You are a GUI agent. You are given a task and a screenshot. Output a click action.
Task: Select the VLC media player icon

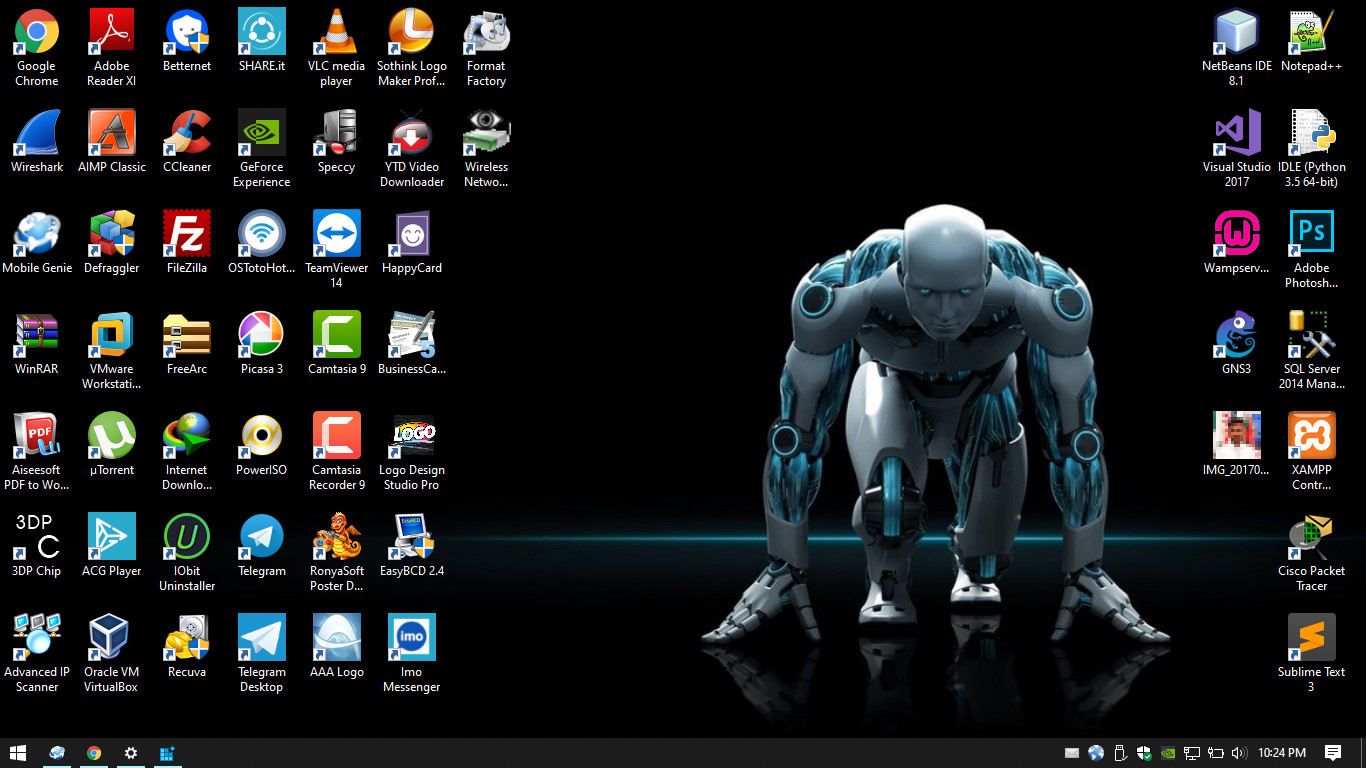337,32
